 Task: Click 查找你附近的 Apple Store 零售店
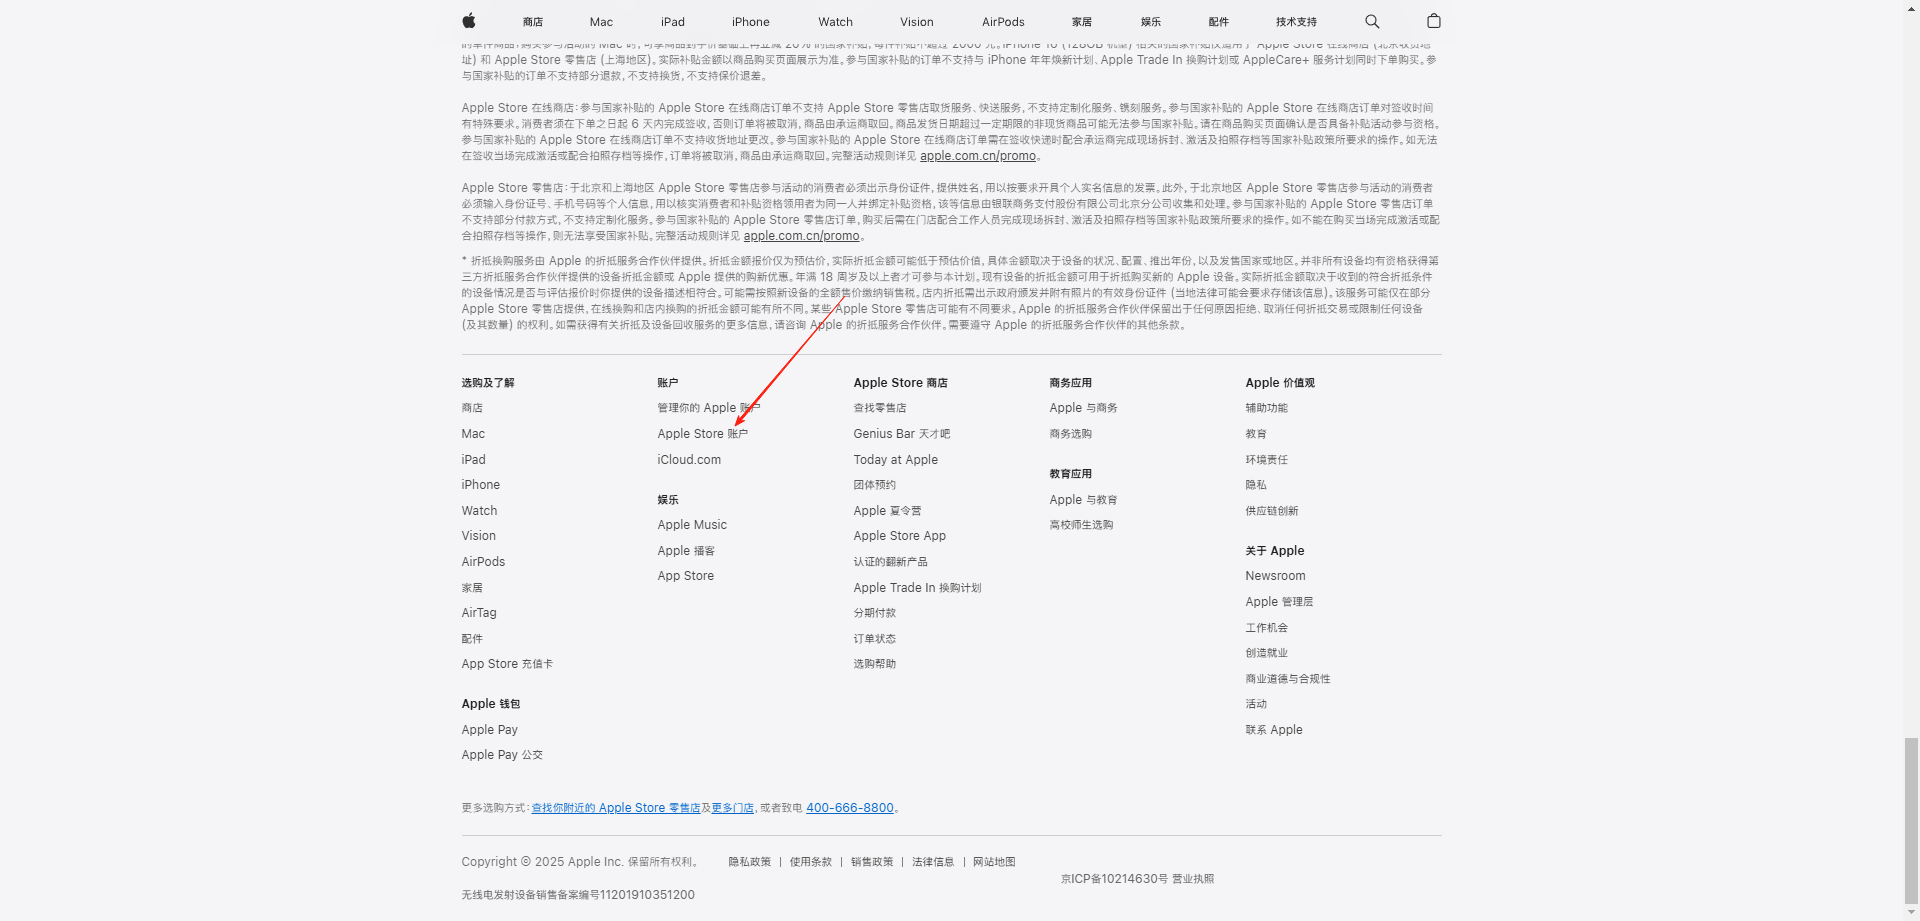(616, 808)
